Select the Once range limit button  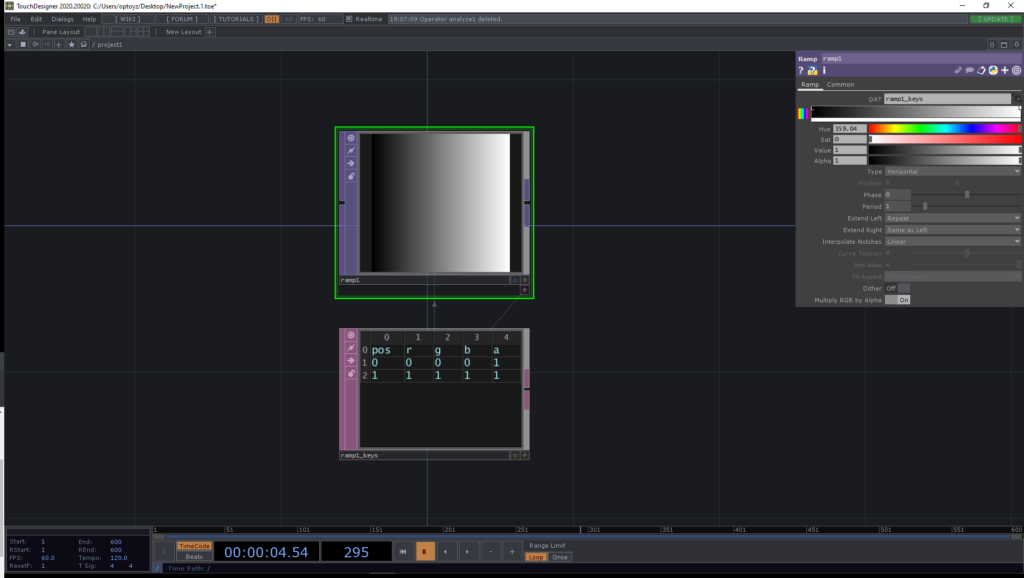pos(560,557)
